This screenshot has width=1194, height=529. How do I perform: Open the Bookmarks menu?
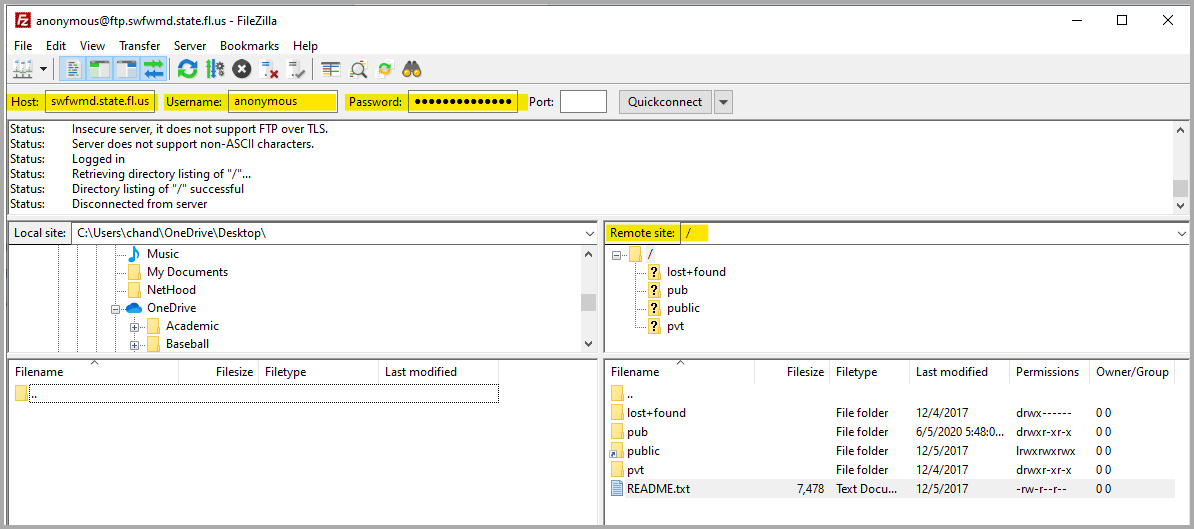coord(249,45)
